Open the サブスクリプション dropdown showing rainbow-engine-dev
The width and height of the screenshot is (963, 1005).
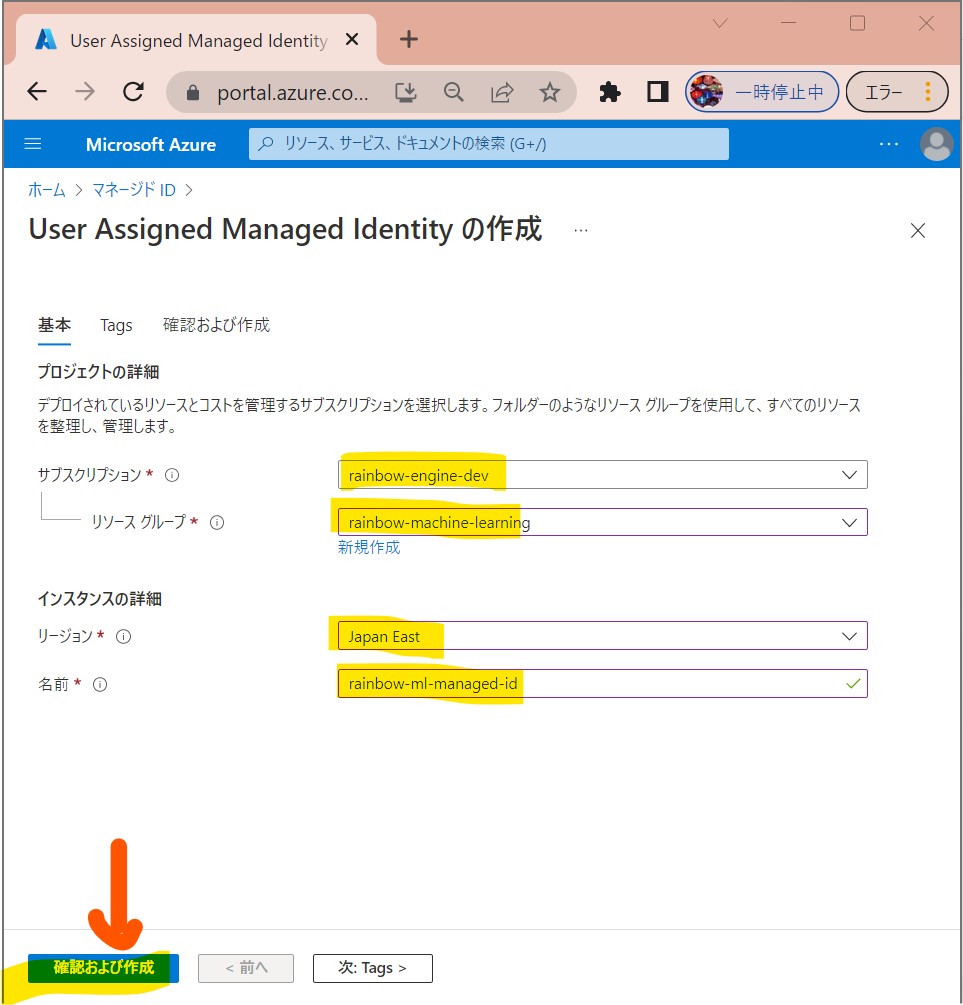(603, 475)
